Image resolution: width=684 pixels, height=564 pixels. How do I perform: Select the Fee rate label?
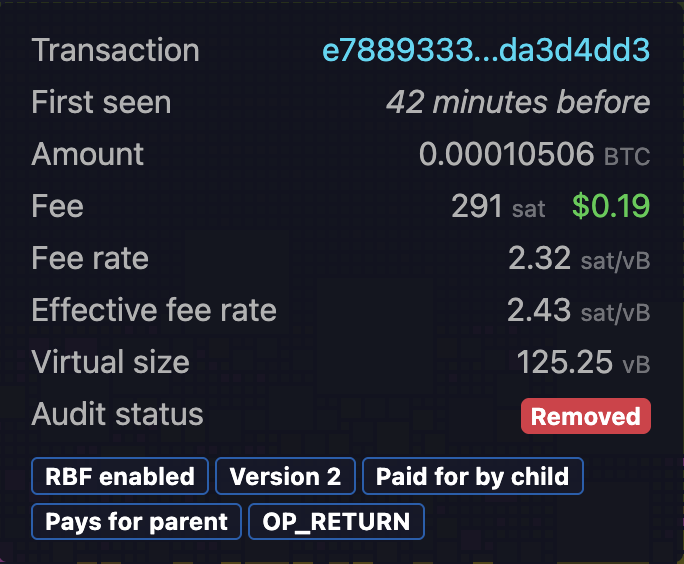pos(90,258)
